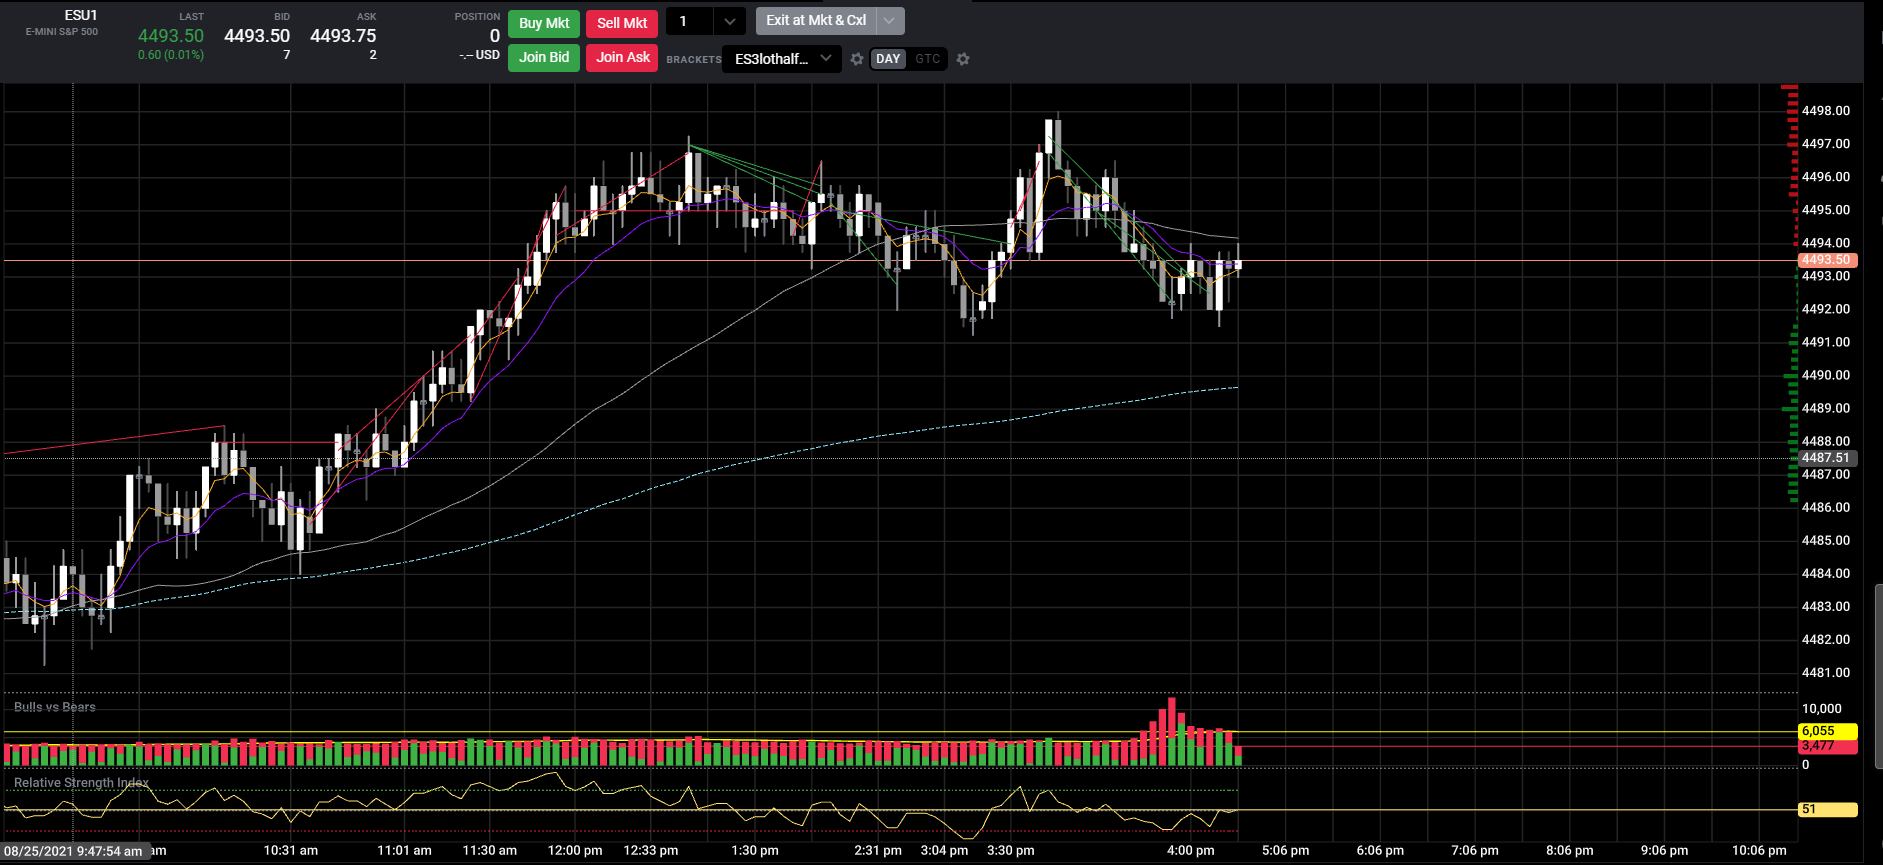The width and height of the screenshot is (1883, 865).
Task: Click the 0.60 (0.01%) change value
Action: (x=171, y=55)
